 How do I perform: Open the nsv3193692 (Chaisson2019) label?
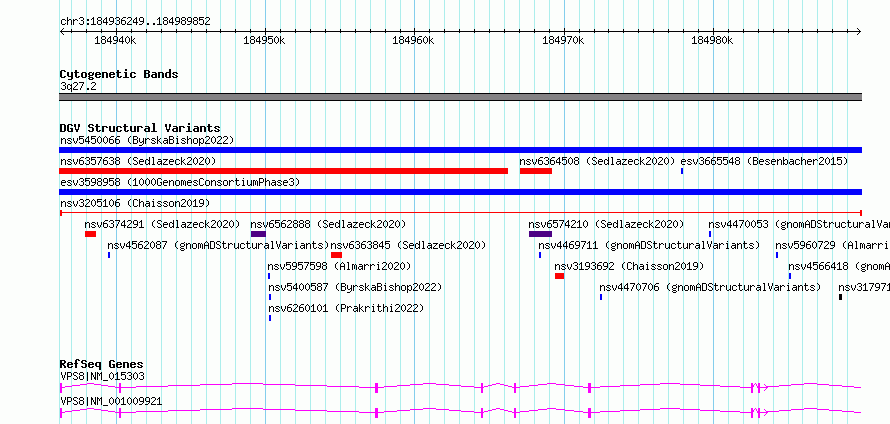(629, 266)
